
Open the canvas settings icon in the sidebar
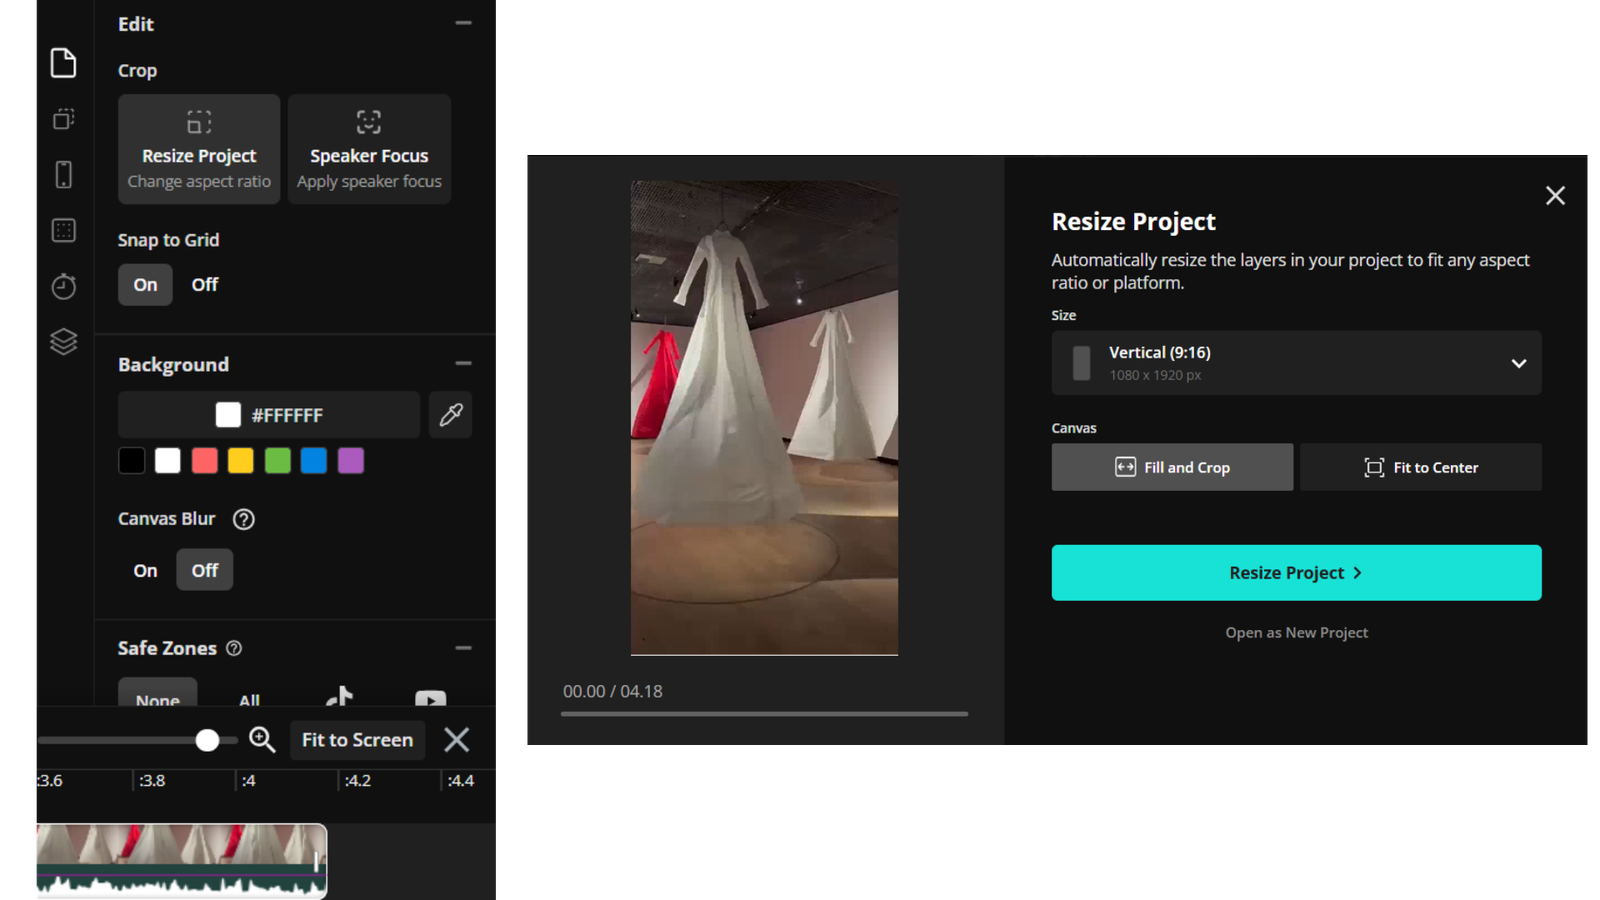pyautogui.click(x=63, y=230)
